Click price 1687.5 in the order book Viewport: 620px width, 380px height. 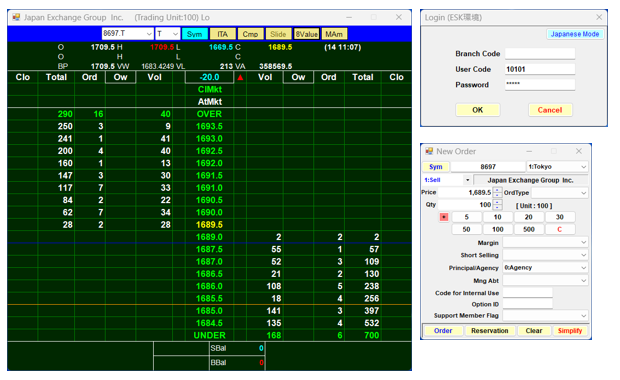pos(210,249)
